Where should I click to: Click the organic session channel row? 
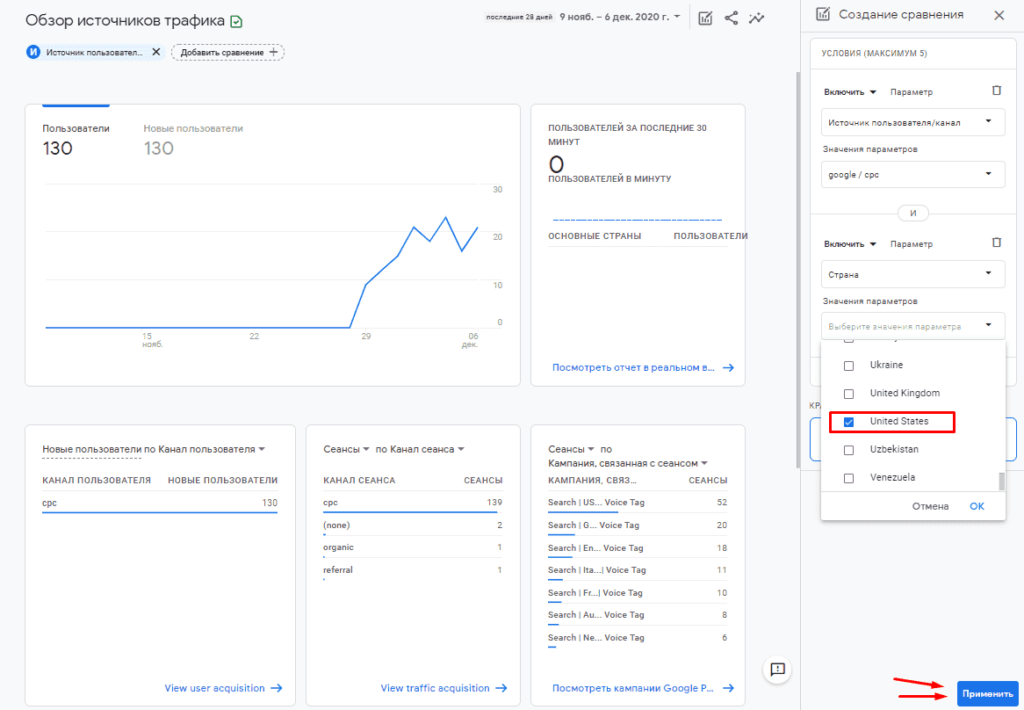(x=413, y=547)
